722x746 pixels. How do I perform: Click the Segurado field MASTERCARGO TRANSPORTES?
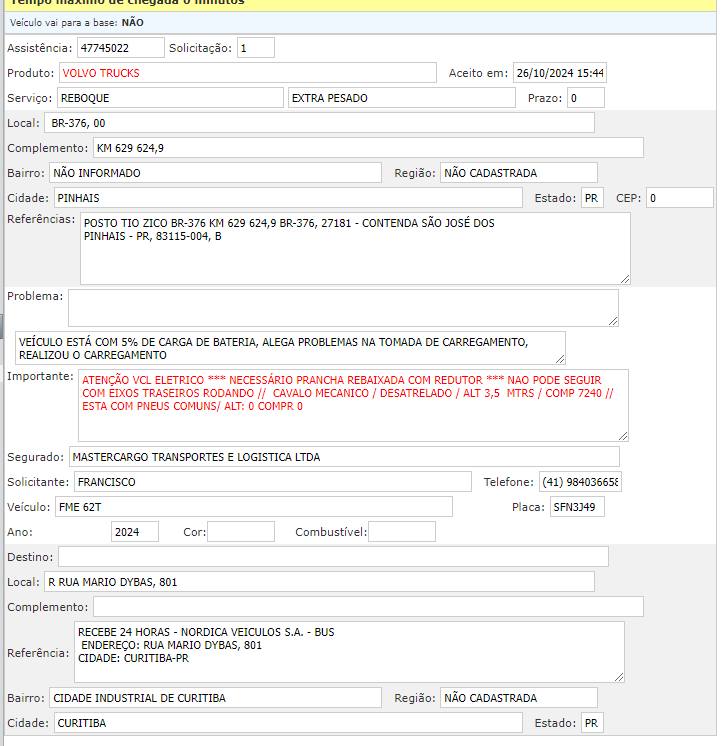(x=344, y=457)
